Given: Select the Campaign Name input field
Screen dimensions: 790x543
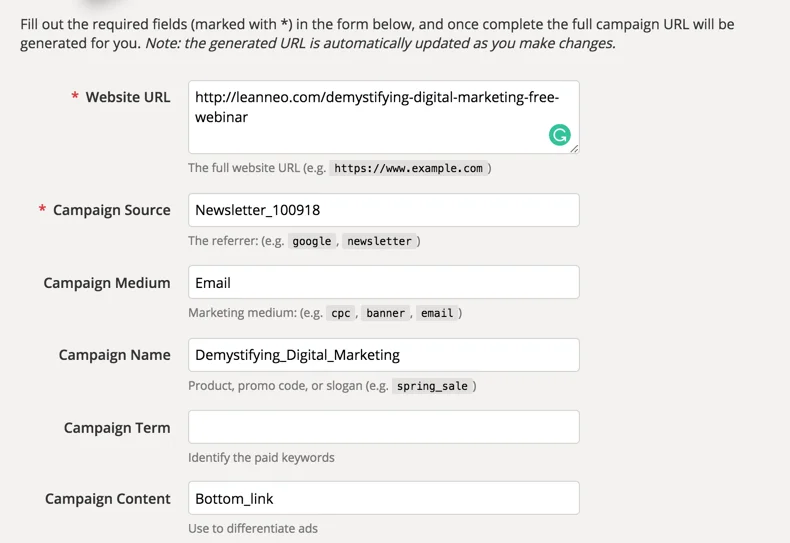Looking at the screenshot, I should coord(383,355).
